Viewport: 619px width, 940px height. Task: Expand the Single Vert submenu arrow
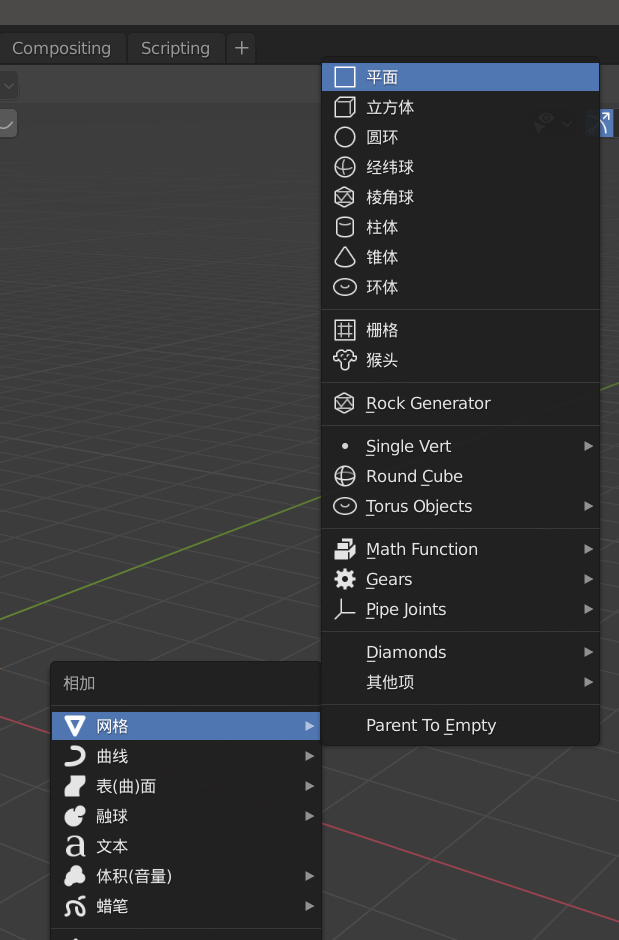588,446
